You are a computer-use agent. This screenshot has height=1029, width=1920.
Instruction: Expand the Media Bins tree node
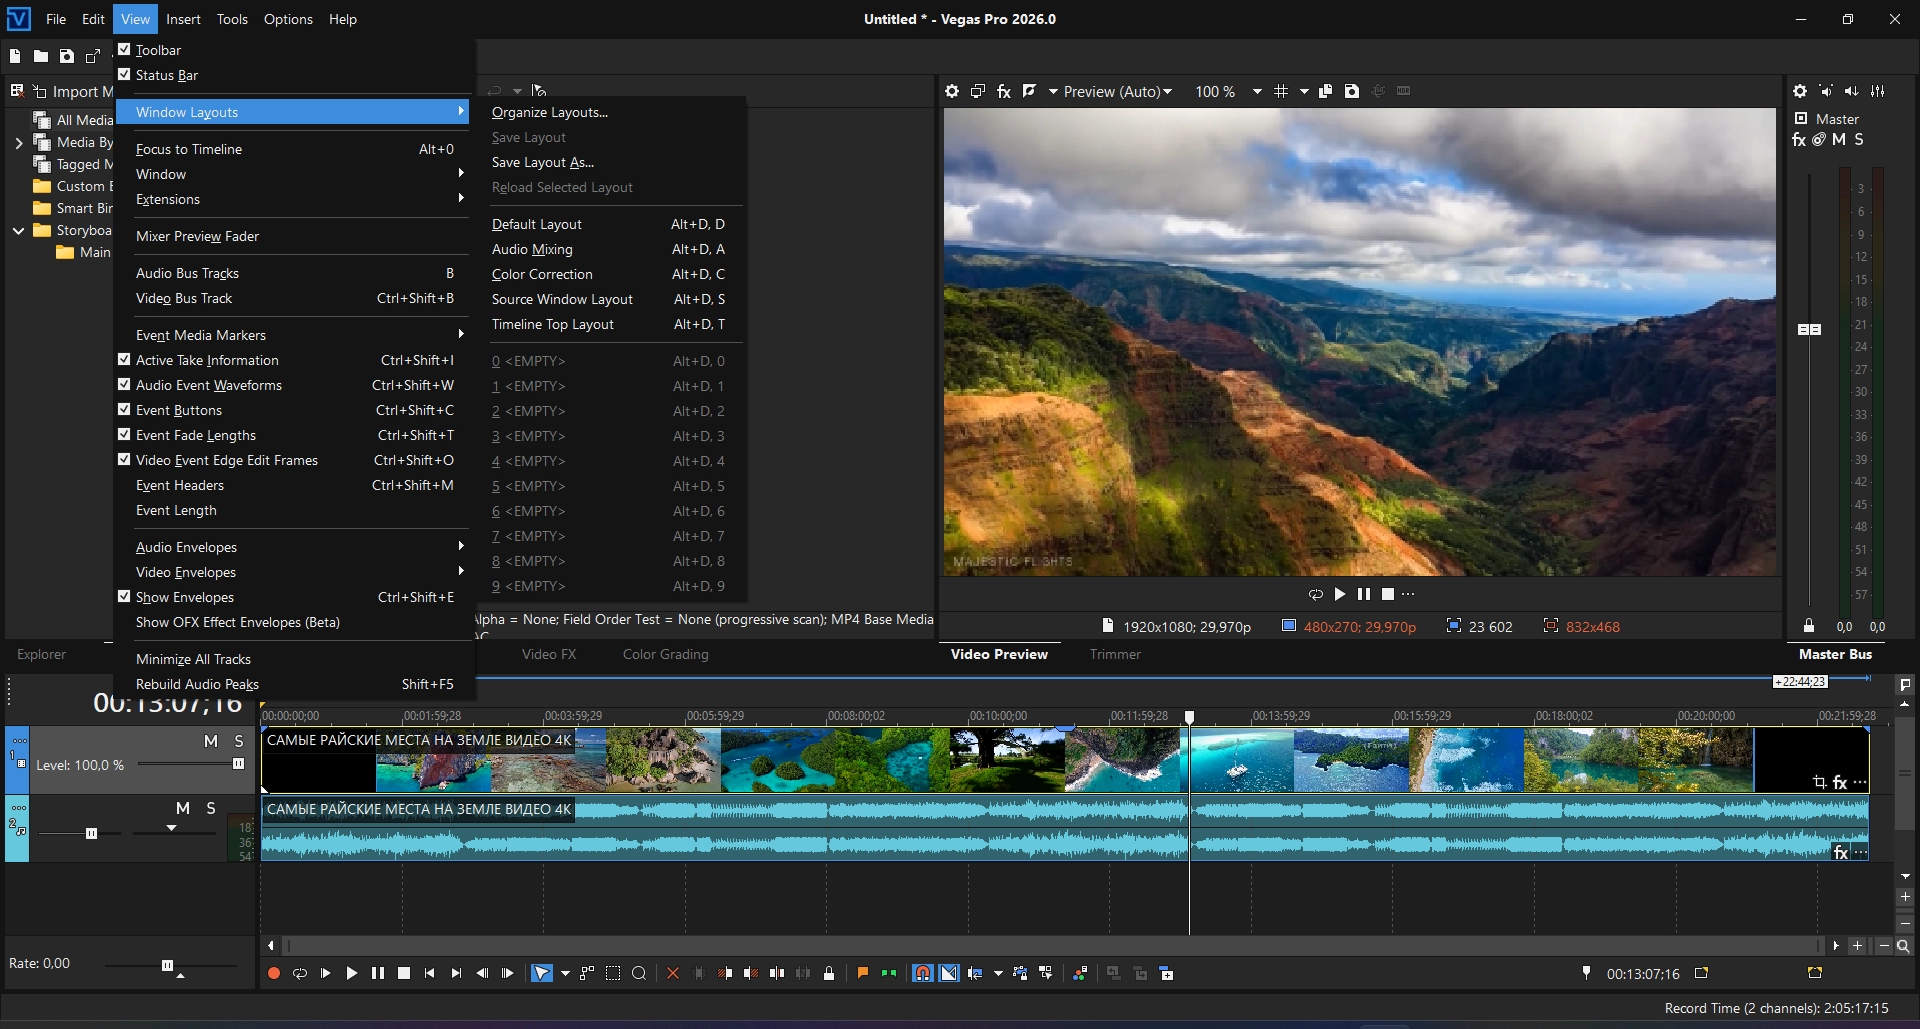tap(18, 143)
